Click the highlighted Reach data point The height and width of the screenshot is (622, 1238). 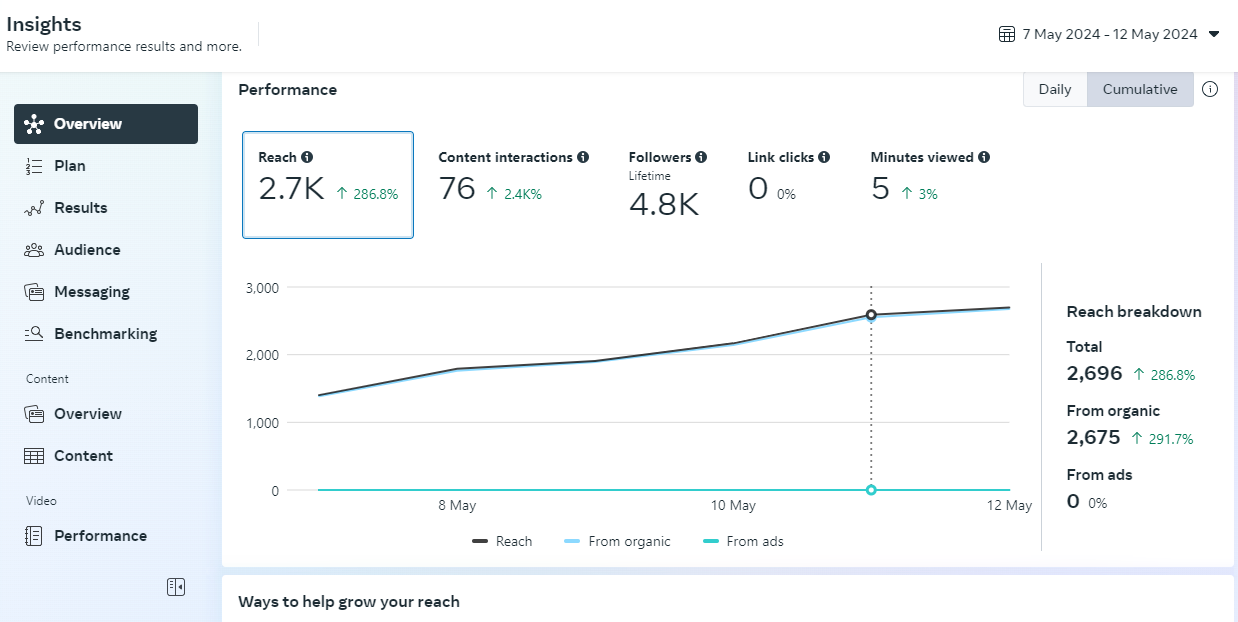(871, 315)
